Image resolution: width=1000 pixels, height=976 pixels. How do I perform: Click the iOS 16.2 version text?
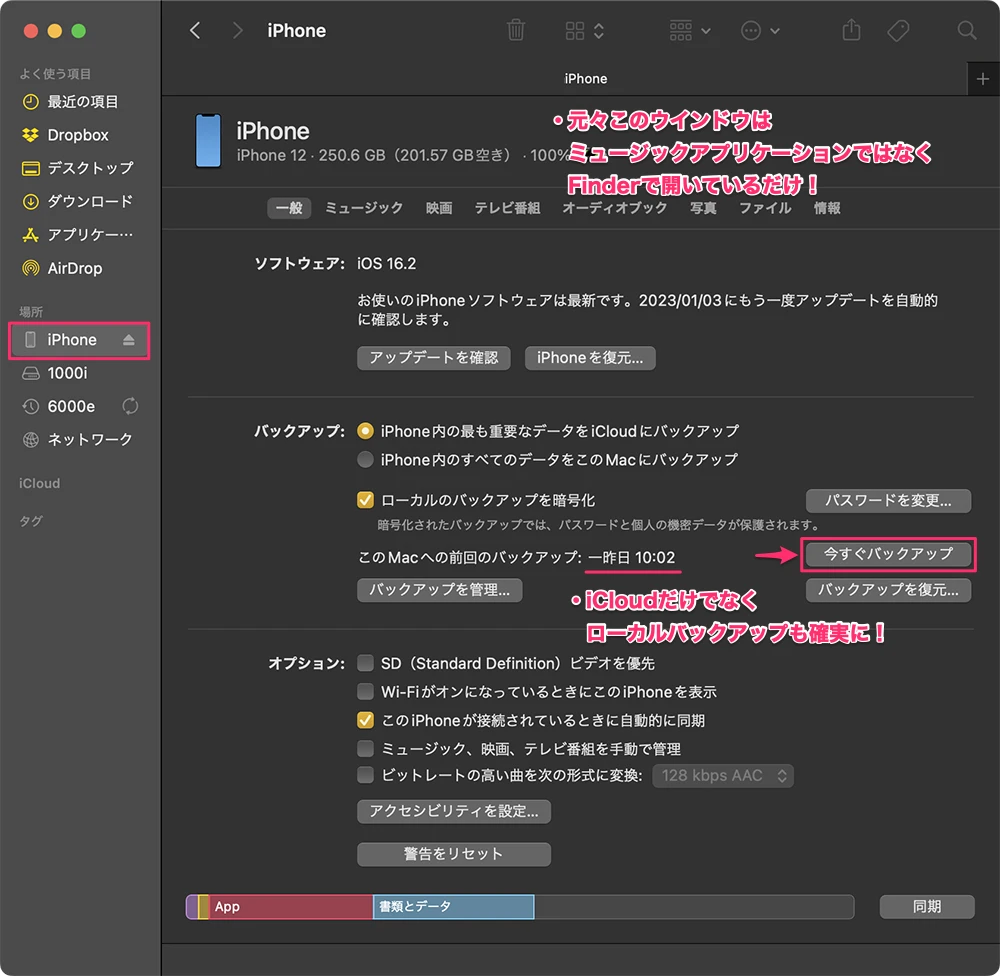386,263
